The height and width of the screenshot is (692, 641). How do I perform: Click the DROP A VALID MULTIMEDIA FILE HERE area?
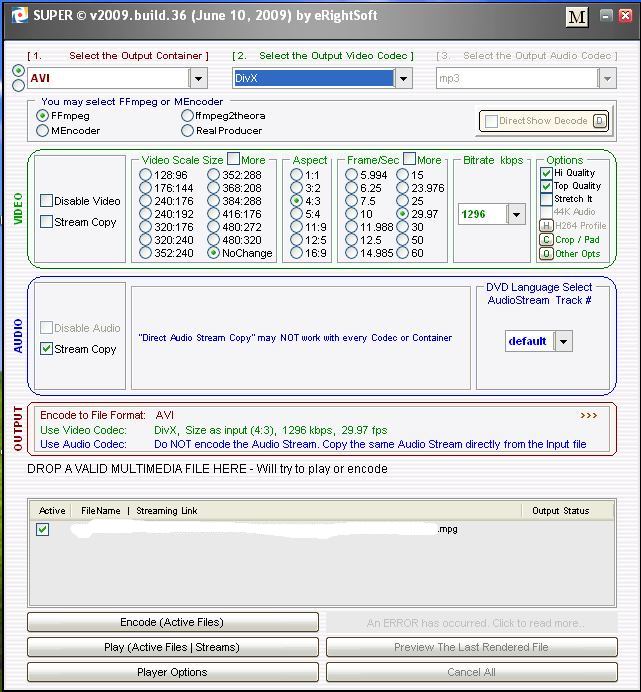(x=207, y=469)
